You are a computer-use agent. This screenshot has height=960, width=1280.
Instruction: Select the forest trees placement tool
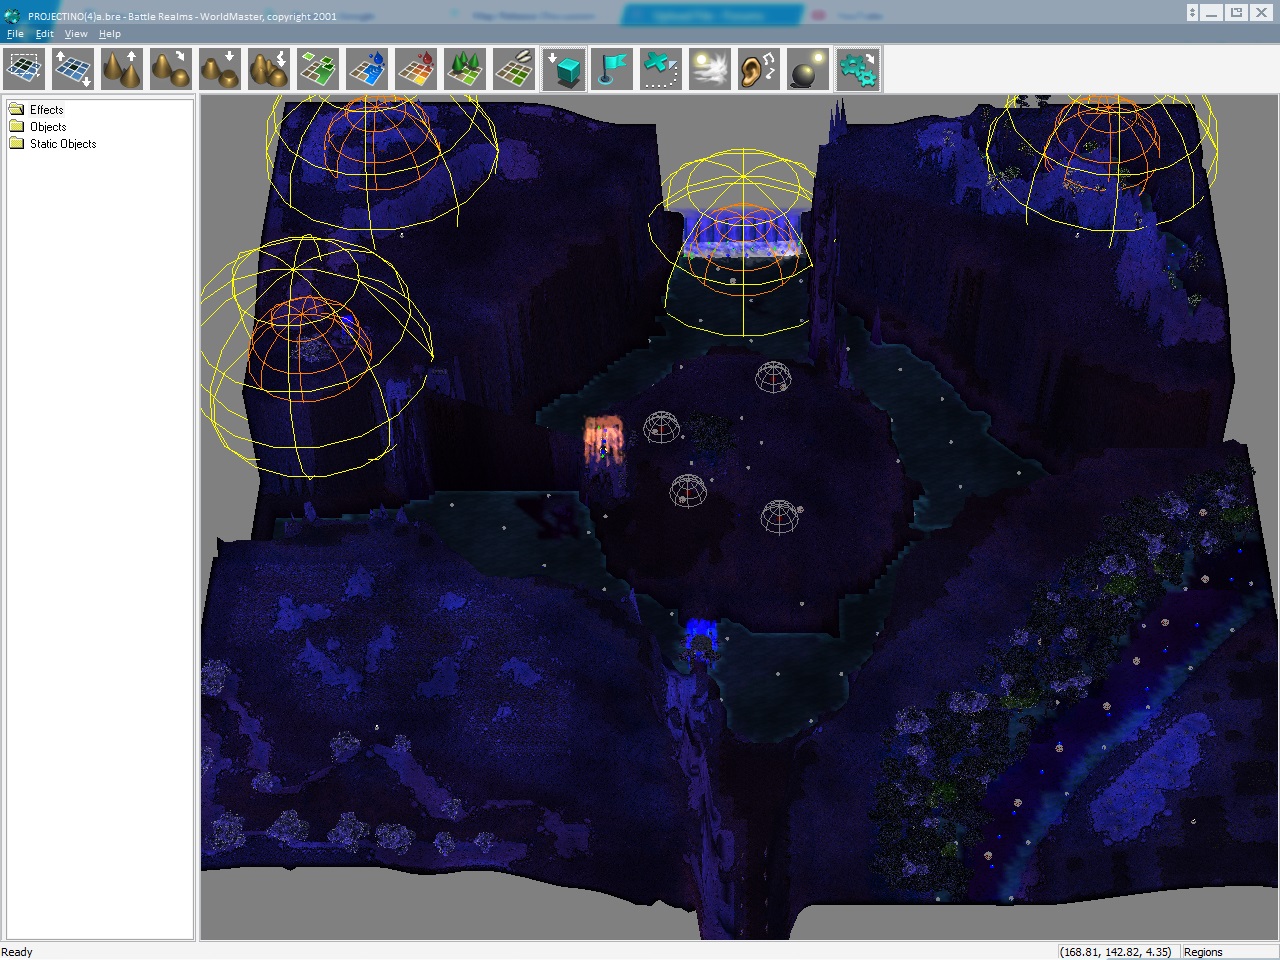coord(465,69)
